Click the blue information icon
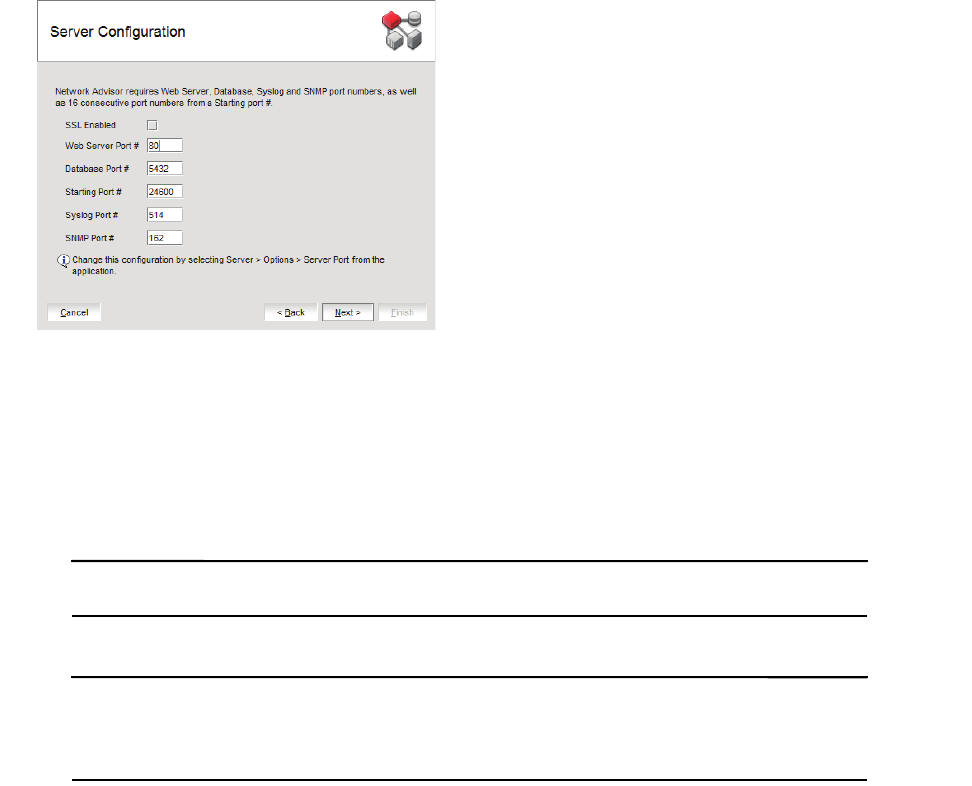This screenshot has width=972, height=786. tap(63, 261)
